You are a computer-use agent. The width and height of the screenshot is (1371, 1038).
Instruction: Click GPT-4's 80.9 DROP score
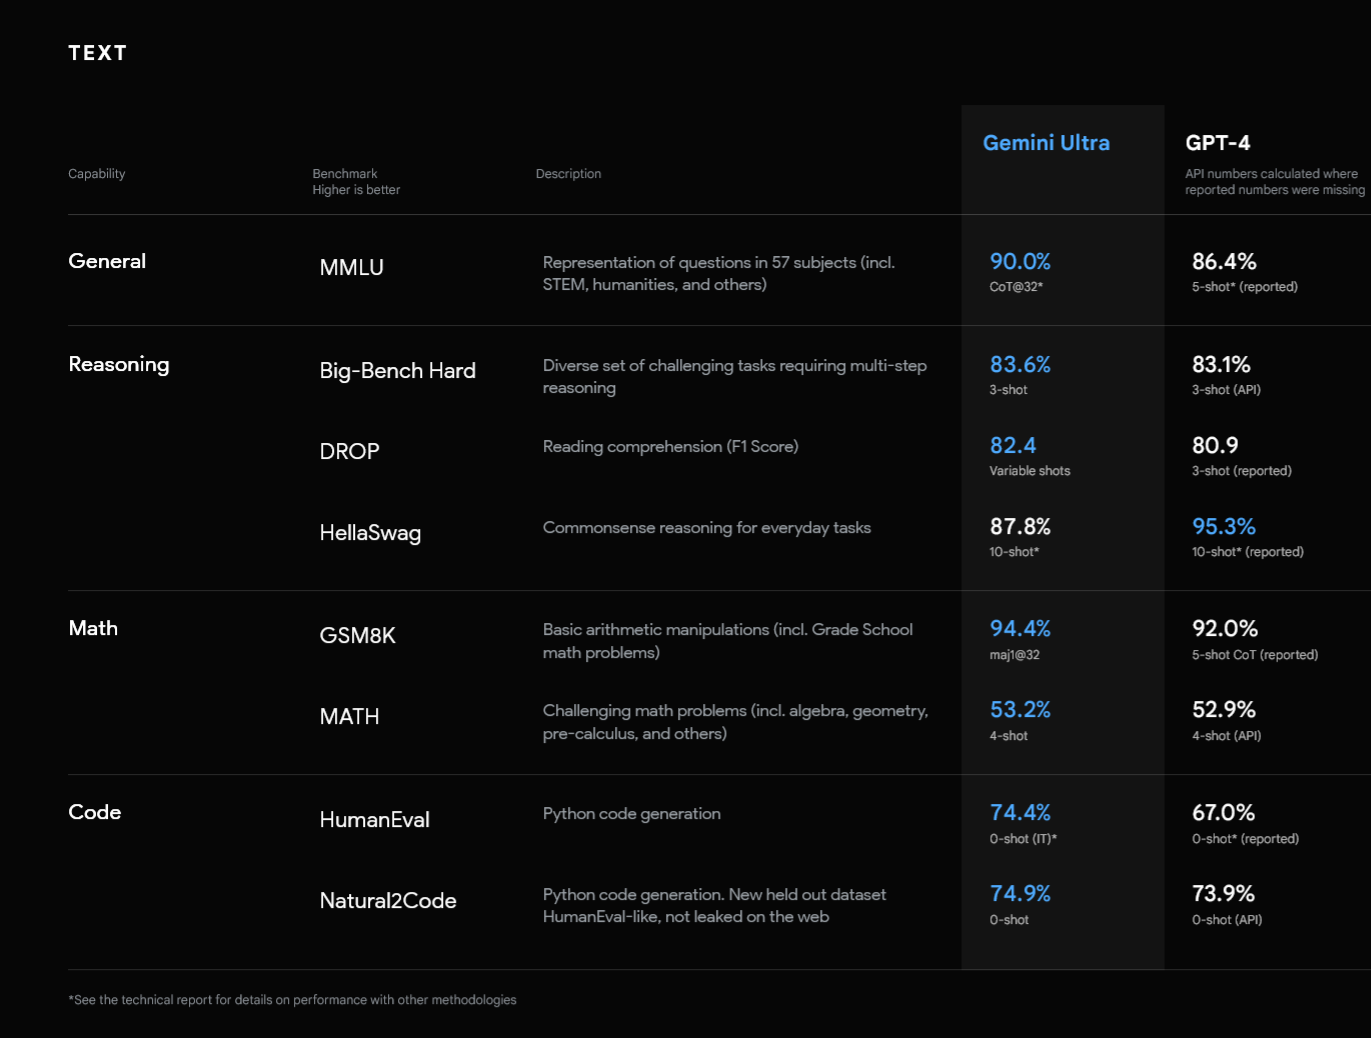pyautogui.click(x=1215, y=445)
